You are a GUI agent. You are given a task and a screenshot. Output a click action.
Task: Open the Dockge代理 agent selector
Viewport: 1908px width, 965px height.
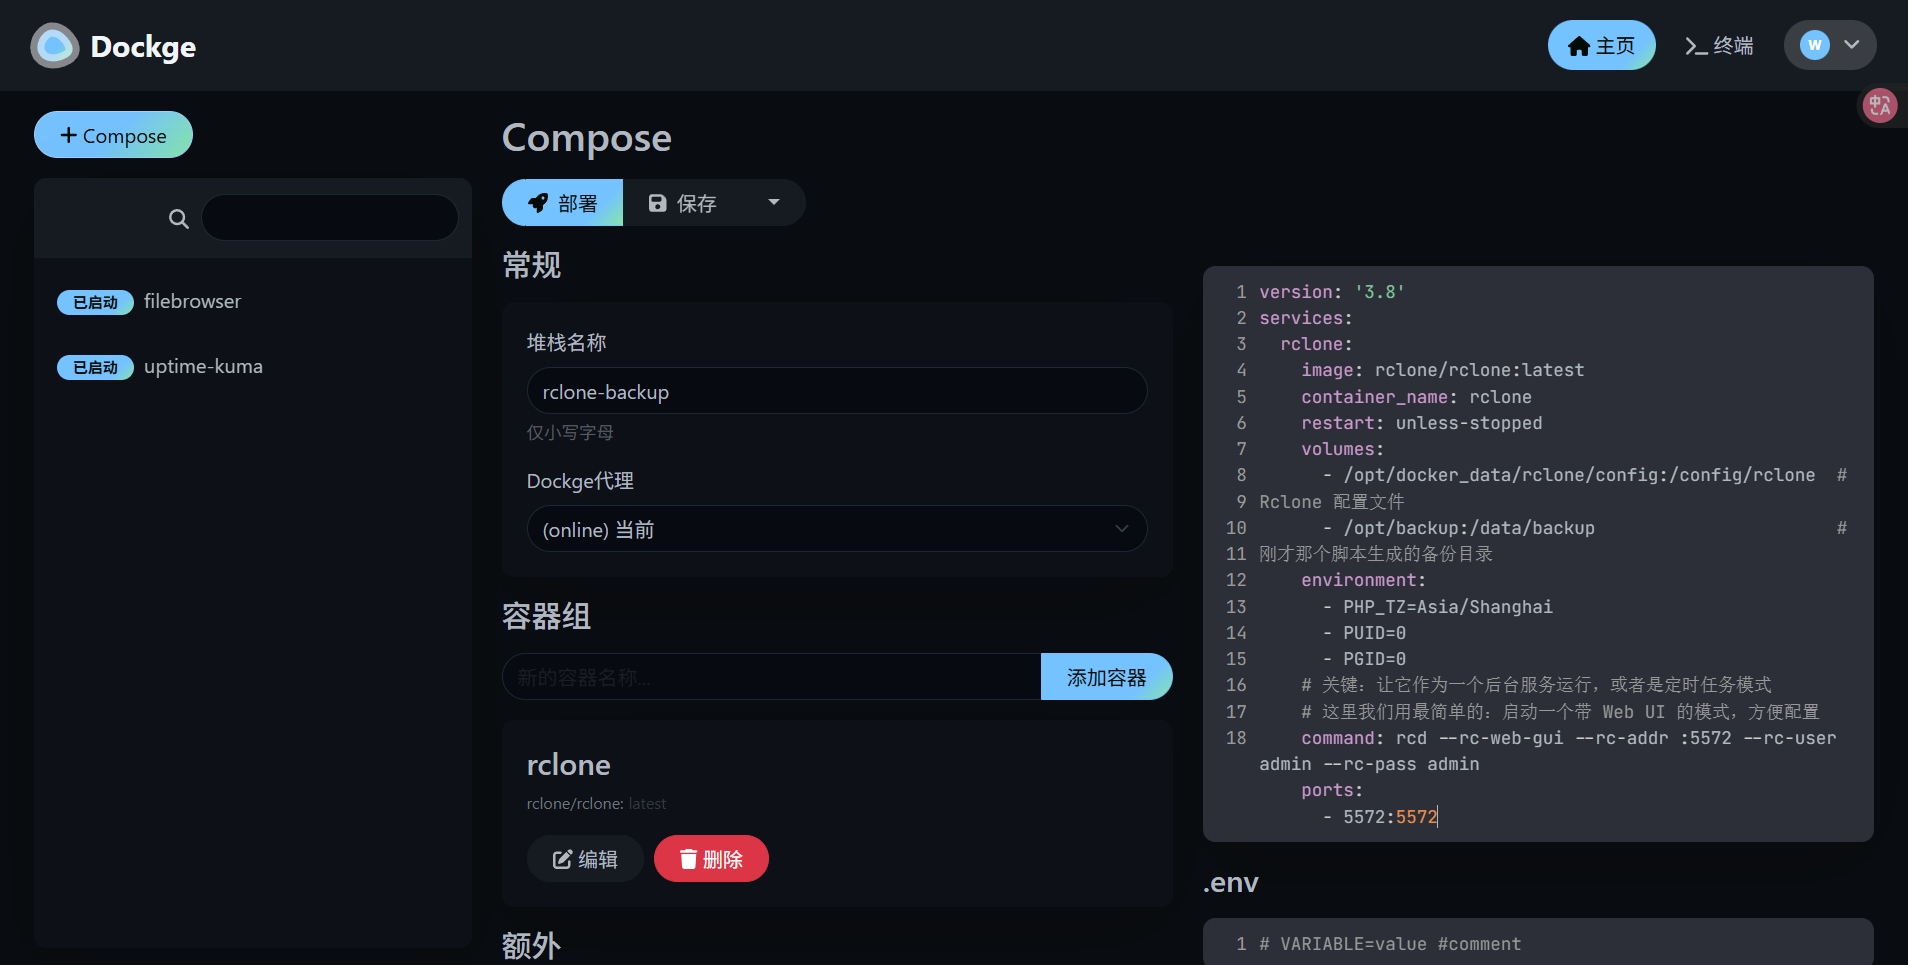click(837, 529)
